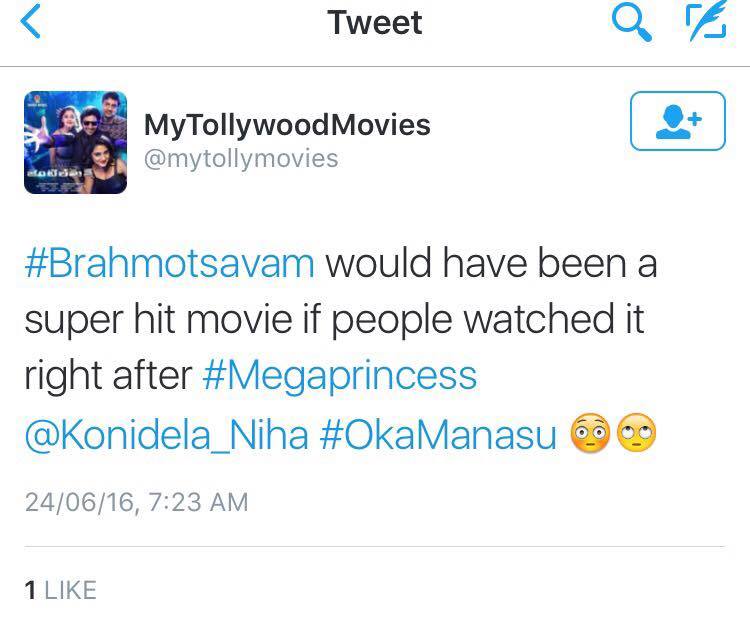Open the MyTollywoodMovies profile picture
Screen dimensions: 750x622
[x=76, y=142]
